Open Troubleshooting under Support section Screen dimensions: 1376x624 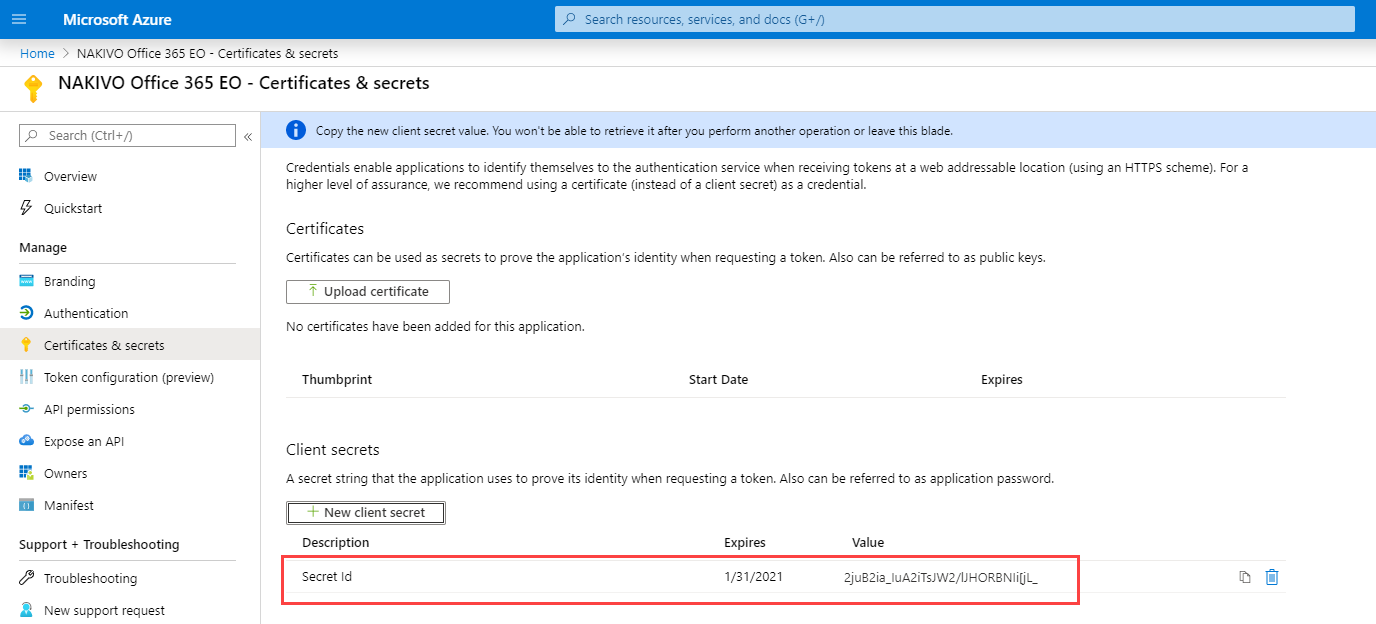click(90, 578)
